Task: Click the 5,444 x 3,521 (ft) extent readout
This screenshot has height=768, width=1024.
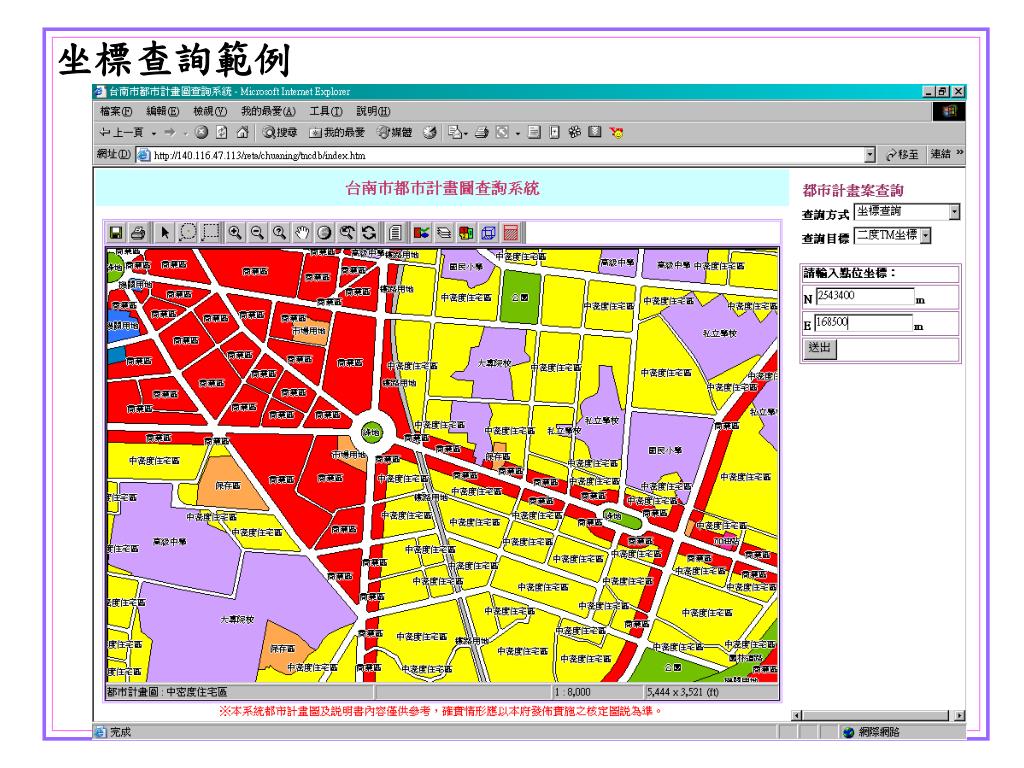Action: (683, 692)
